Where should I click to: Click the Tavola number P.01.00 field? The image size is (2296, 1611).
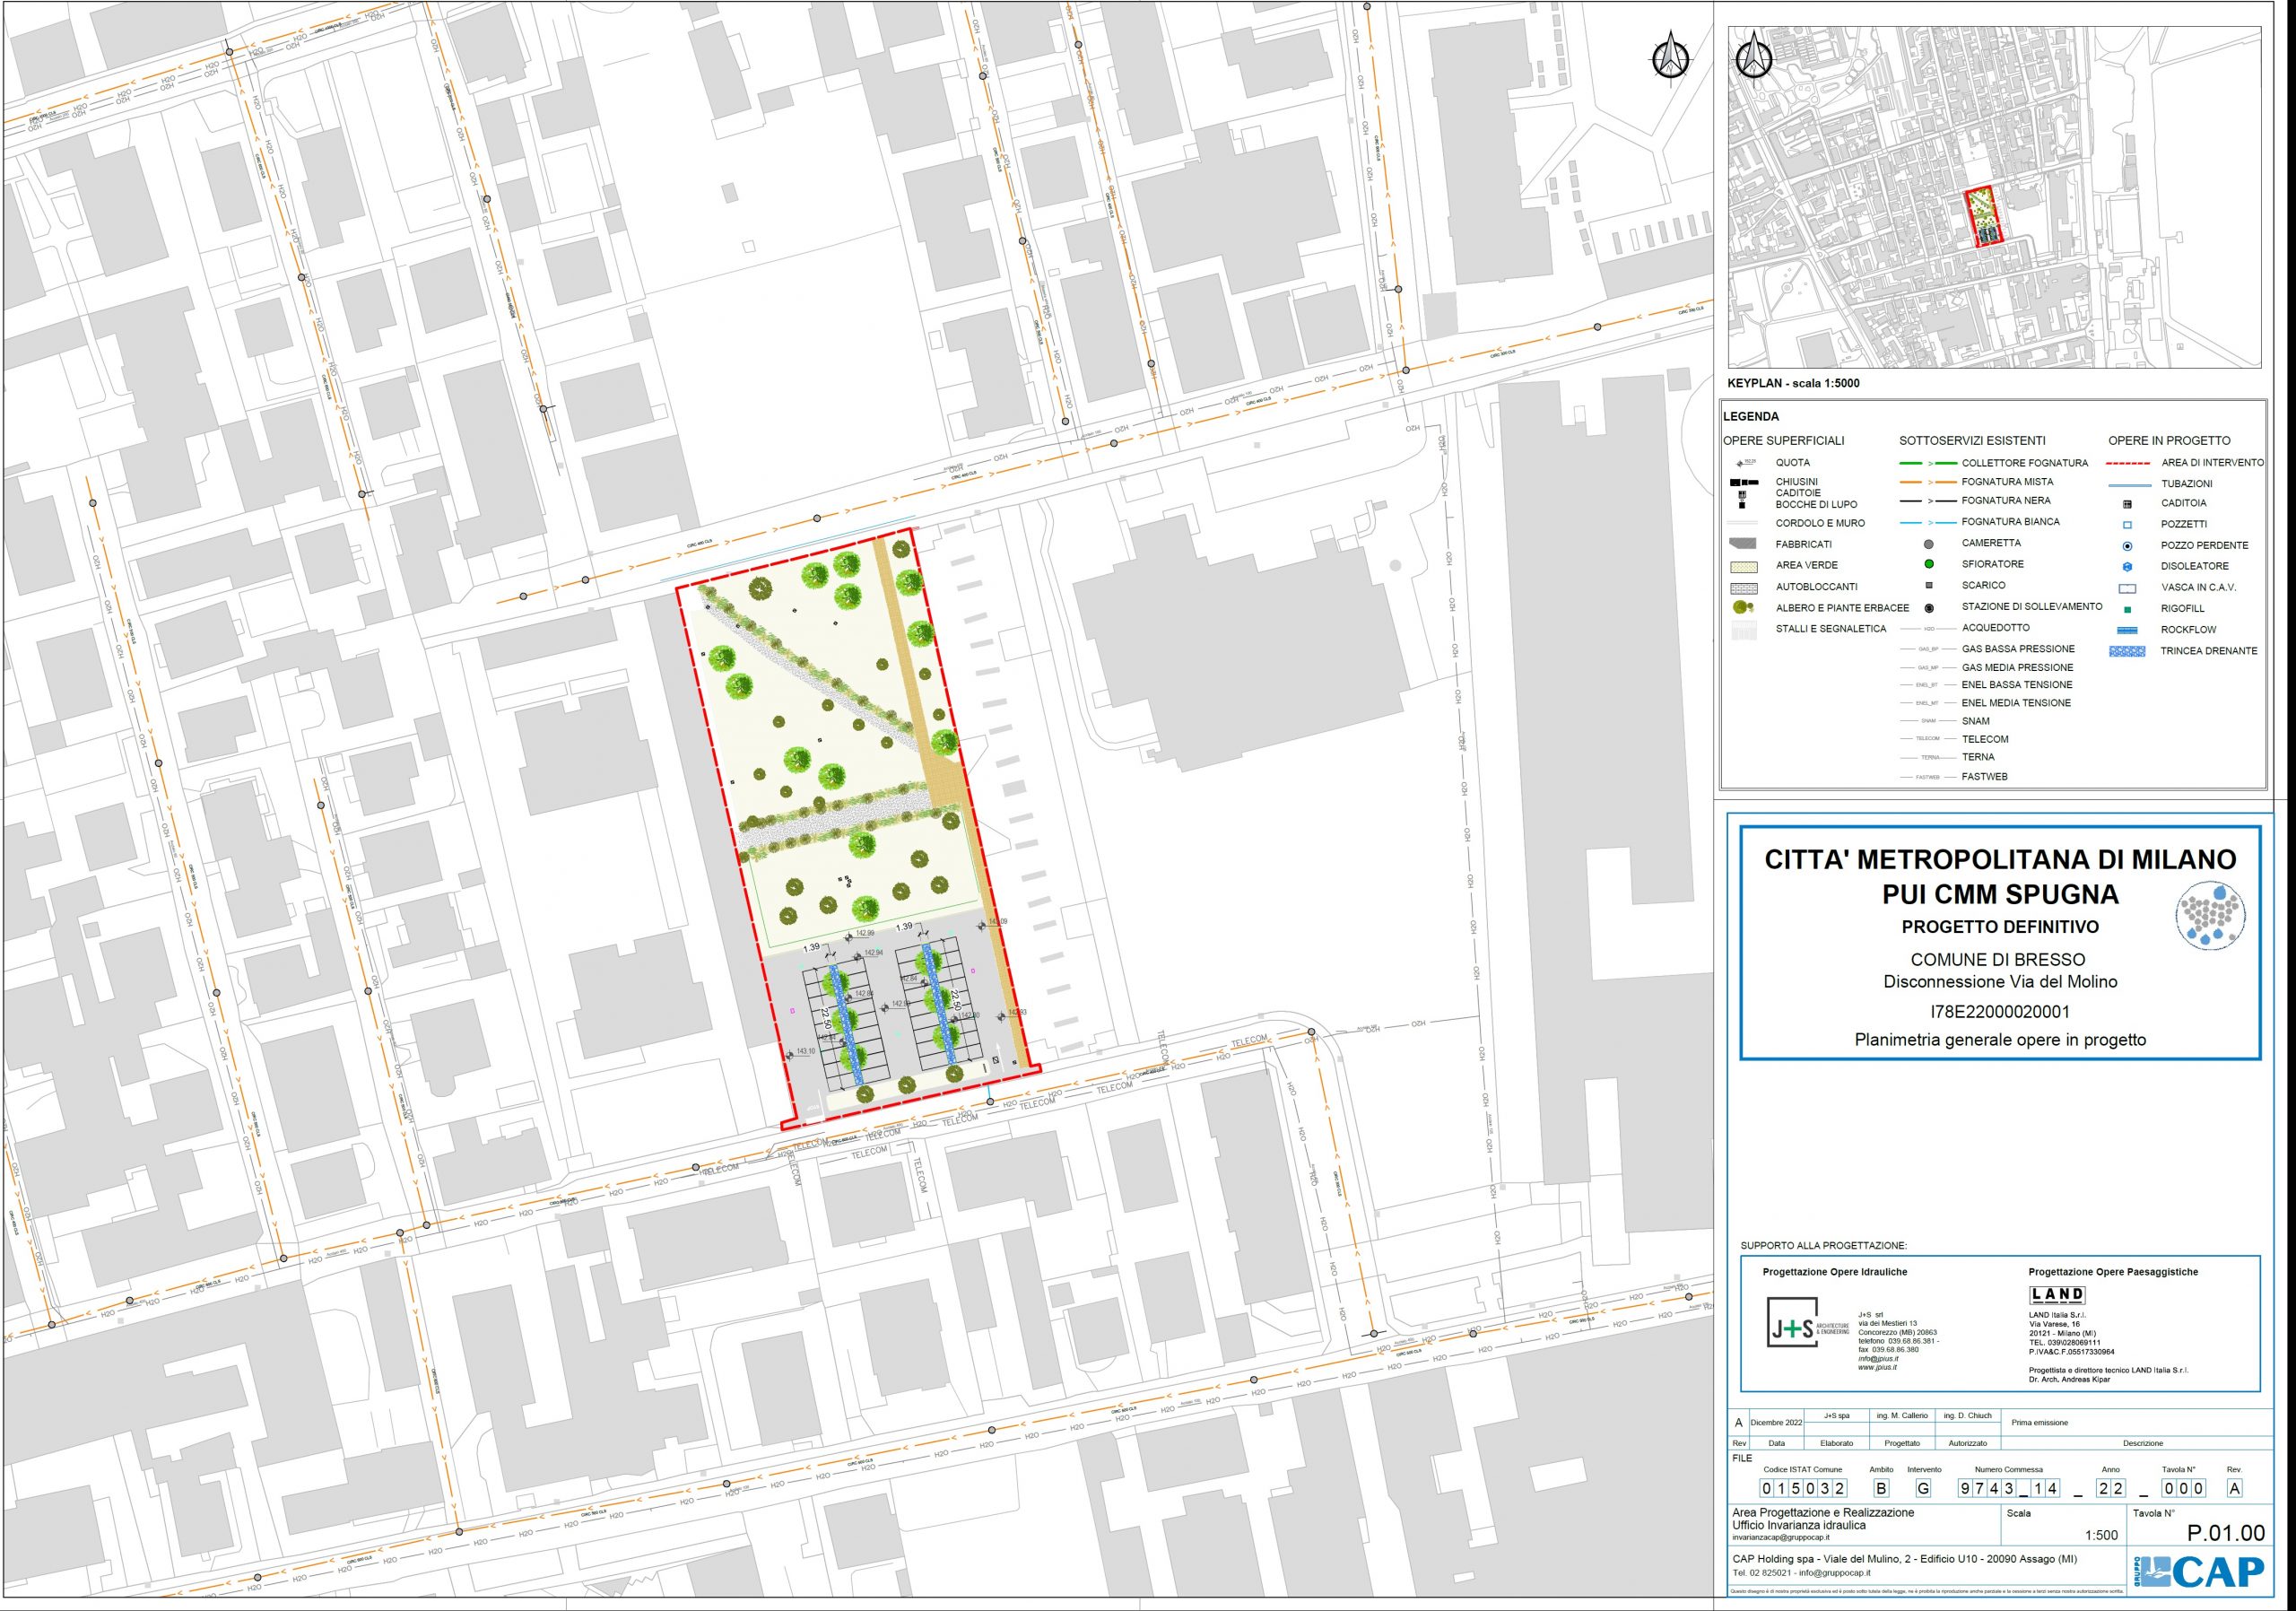click(2225, 1533)
